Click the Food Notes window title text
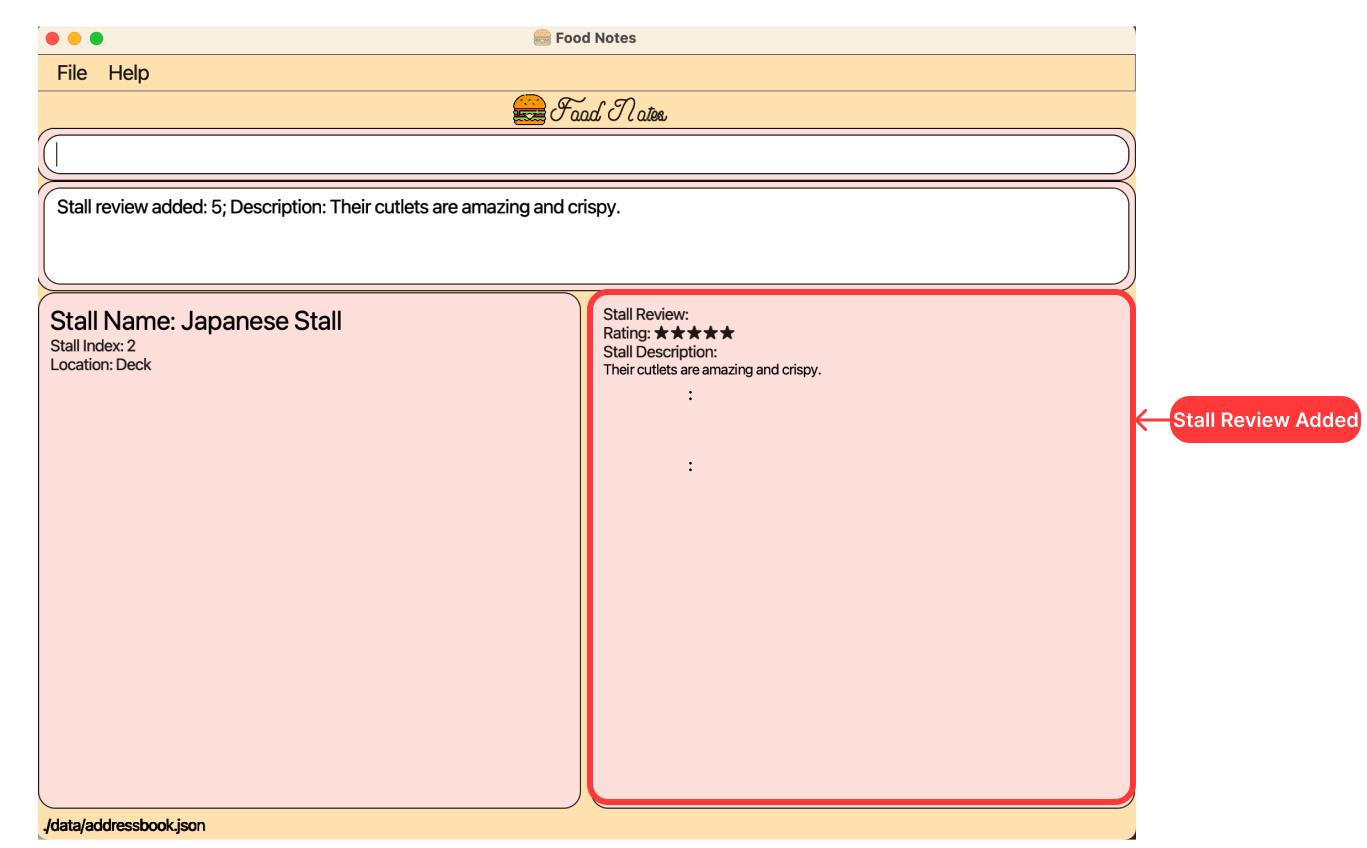 click(596, 38)
